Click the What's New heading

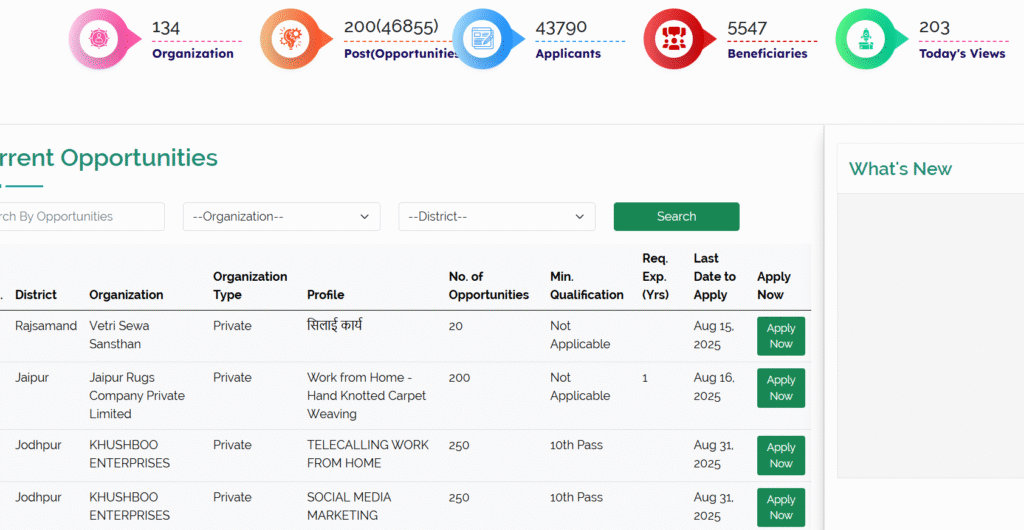pos(901,169)
